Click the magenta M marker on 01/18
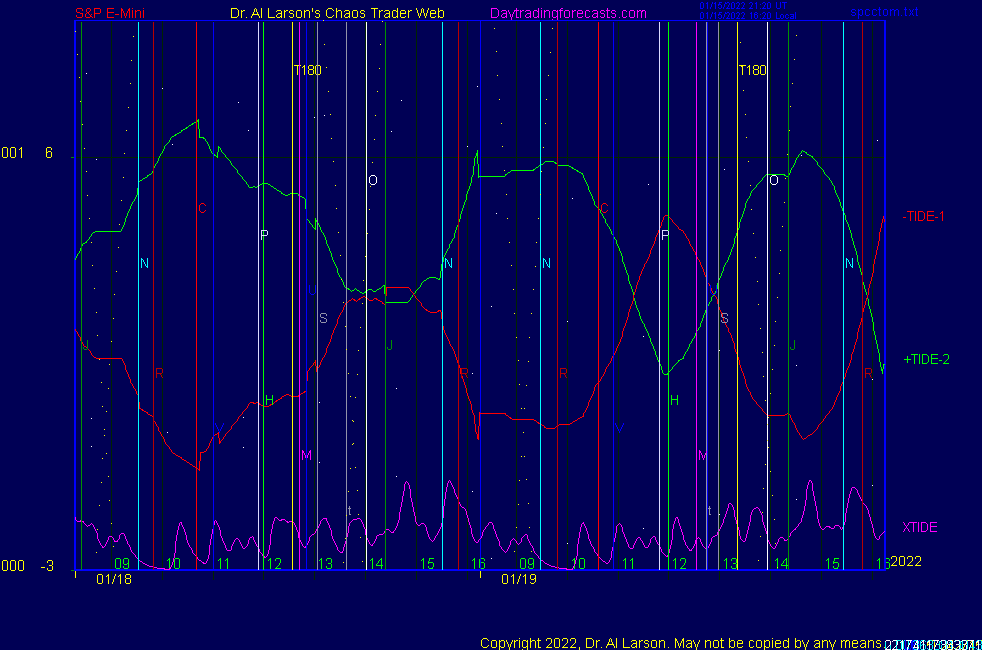The width and height of the screenshot is (982, 650). click(x=306, y=455)
